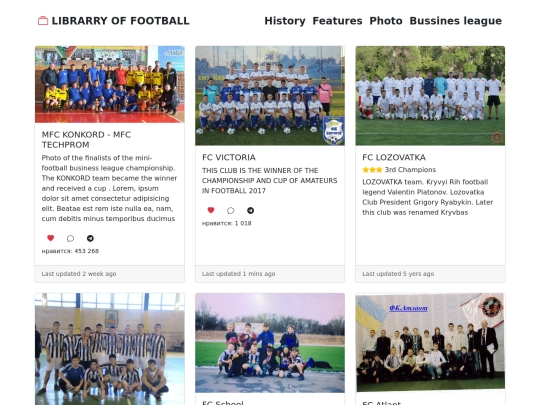Open the MFC KONKORD - MFC TECHPROM heading
The image size is (540, 405).
coord(86,139)
